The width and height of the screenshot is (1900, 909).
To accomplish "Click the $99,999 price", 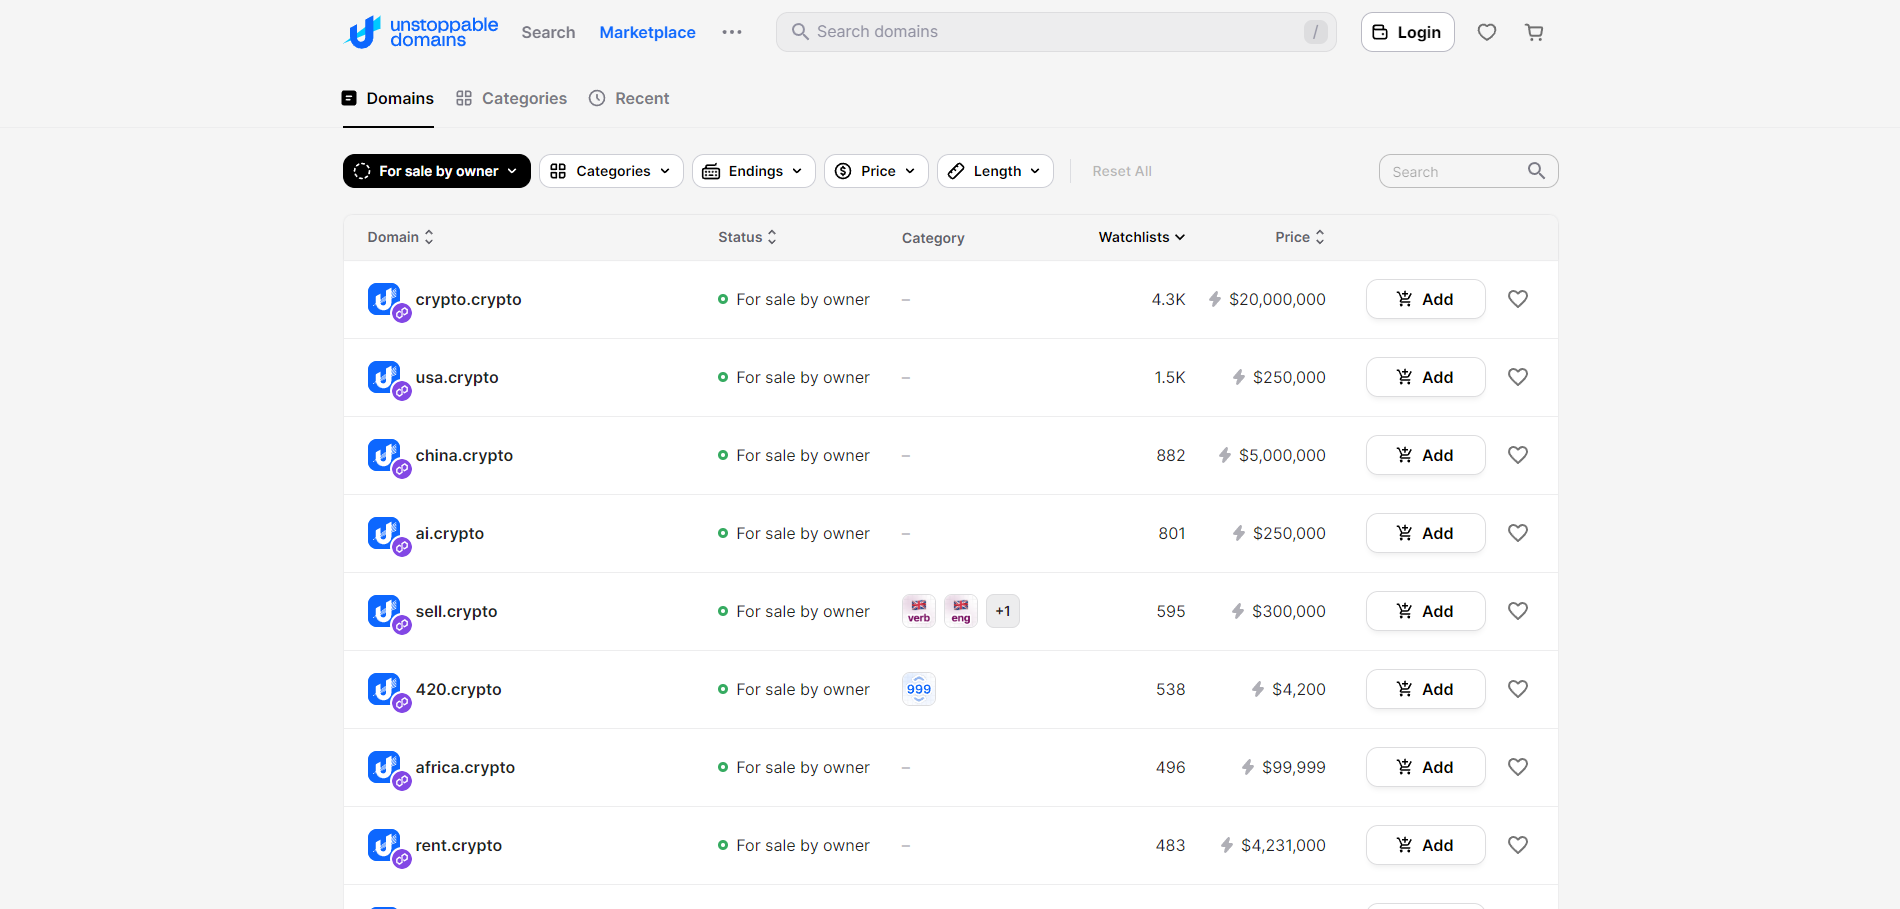I will tap(1293, 767).
